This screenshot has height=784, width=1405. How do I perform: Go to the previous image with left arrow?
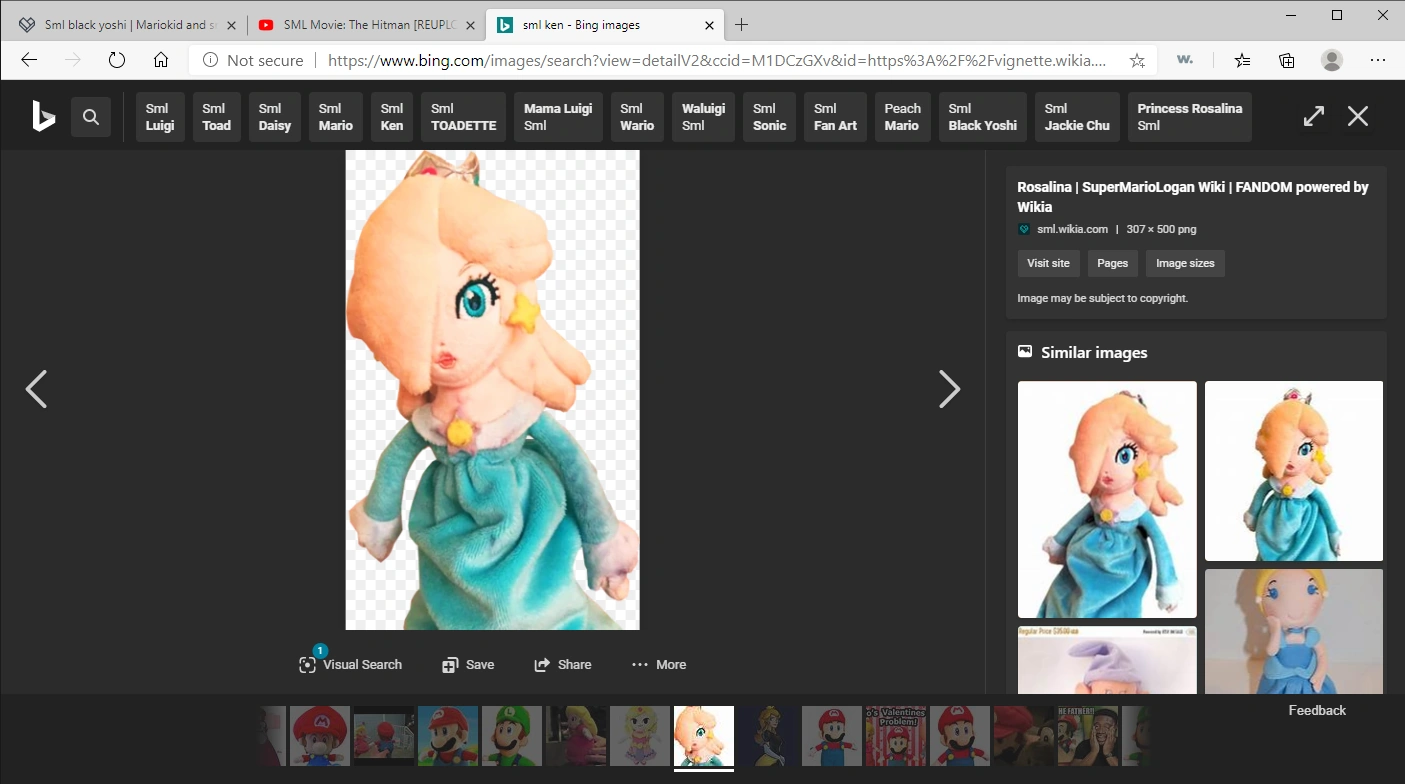coord(36,389)
